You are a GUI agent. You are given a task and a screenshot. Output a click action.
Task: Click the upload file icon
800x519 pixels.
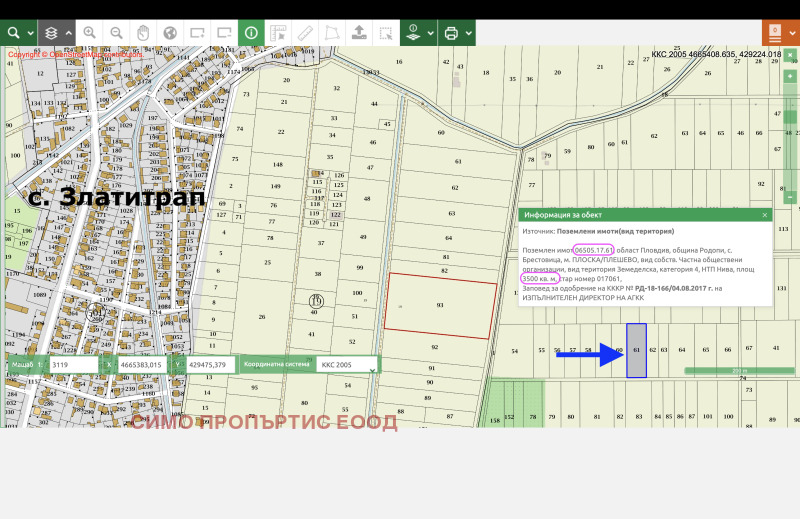tap(359, 33)
